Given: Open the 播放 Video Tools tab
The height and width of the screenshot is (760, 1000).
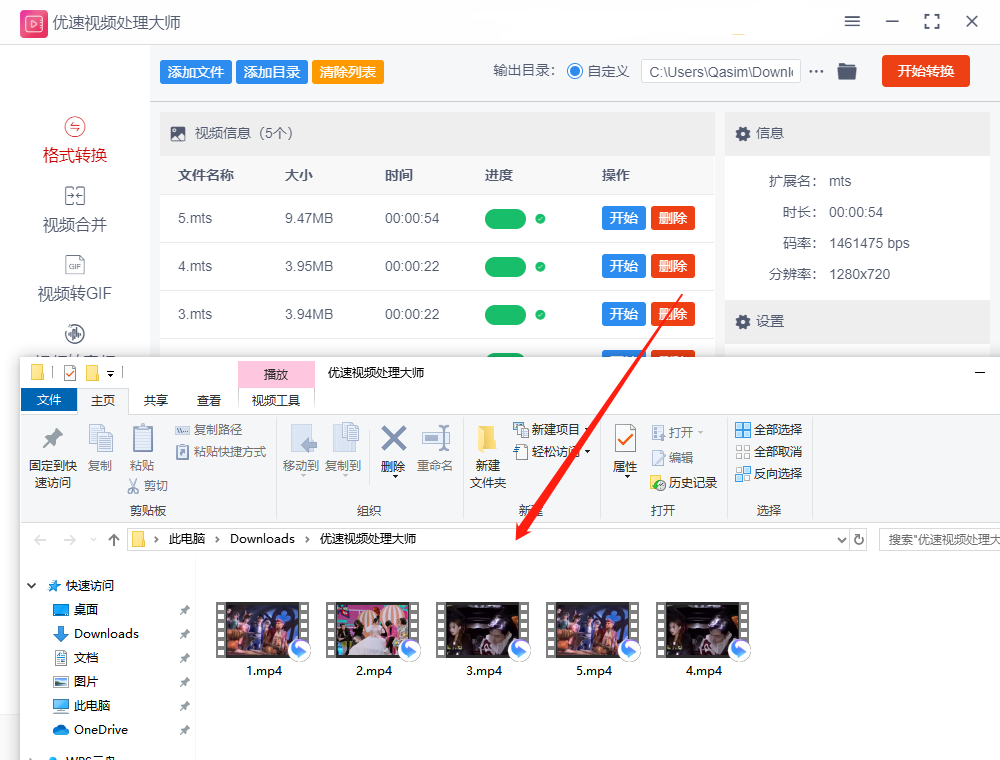Looking at the screenshot, I should (x=276, y=373).
